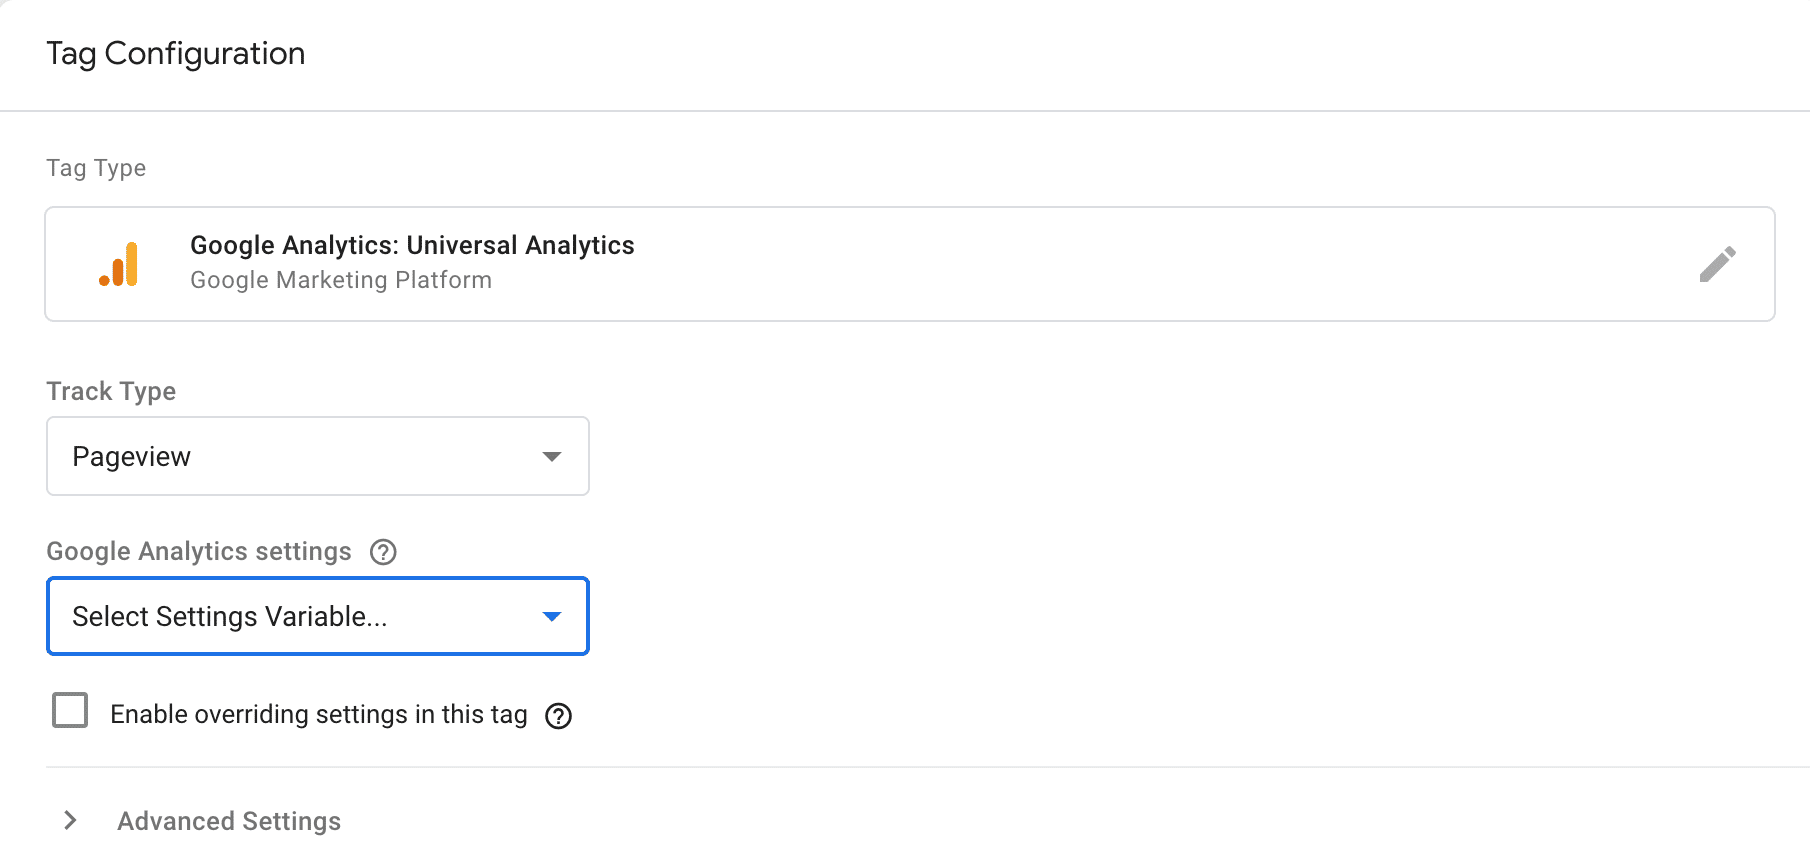Open the Select Settings Variable dropdown

coord(318,616)
